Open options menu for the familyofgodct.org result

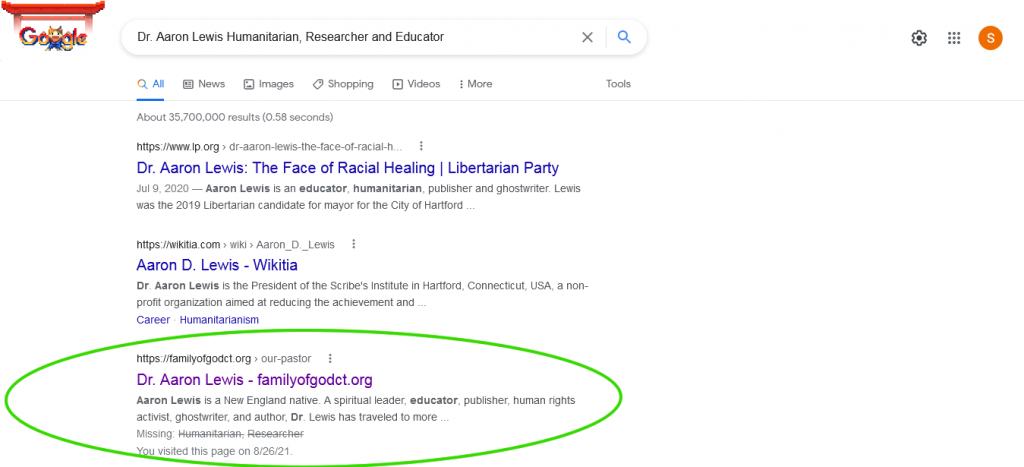pos(330,359)
